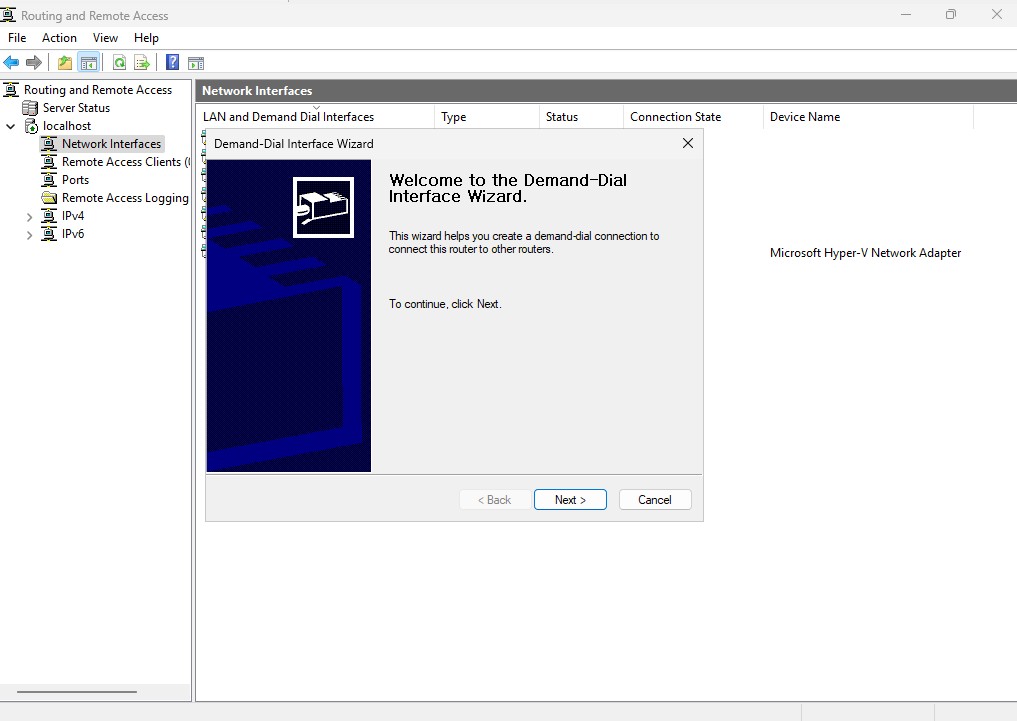Toggle Show/Hide Action Pane toolbar icon
Image resolution: width=1017 pixels, height=721 pixels.
pyautogui.click(x=196, y=63)
